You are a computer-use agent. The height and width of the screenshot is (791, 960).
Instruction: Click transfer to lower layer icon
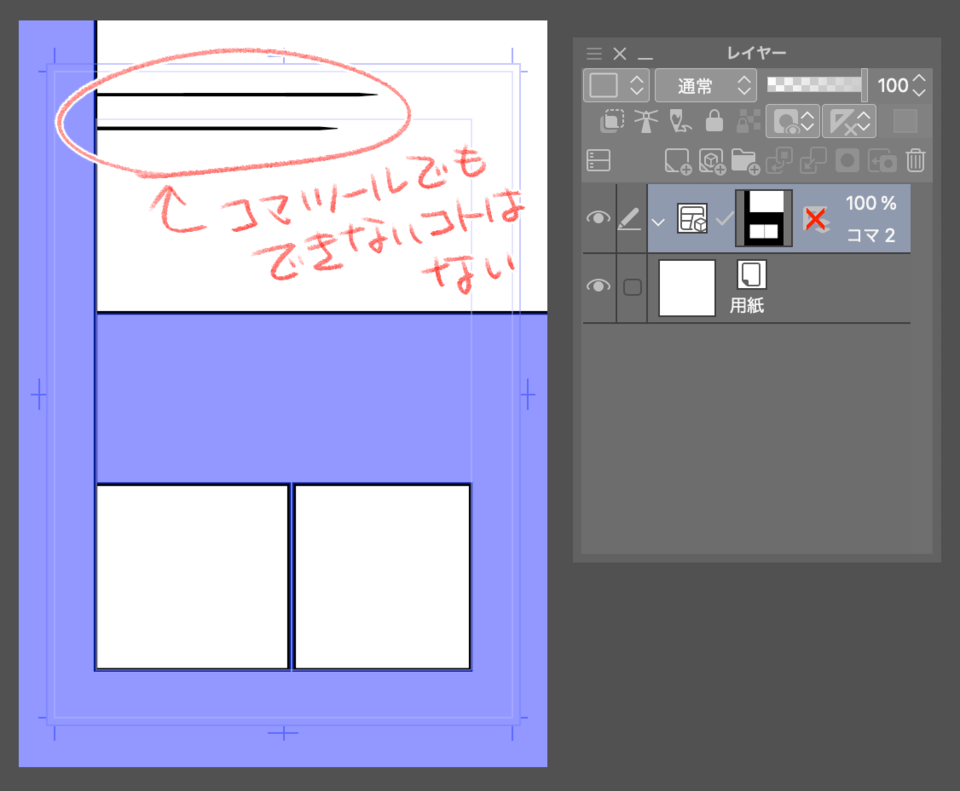pyautogui.click(x=779, y=161)
